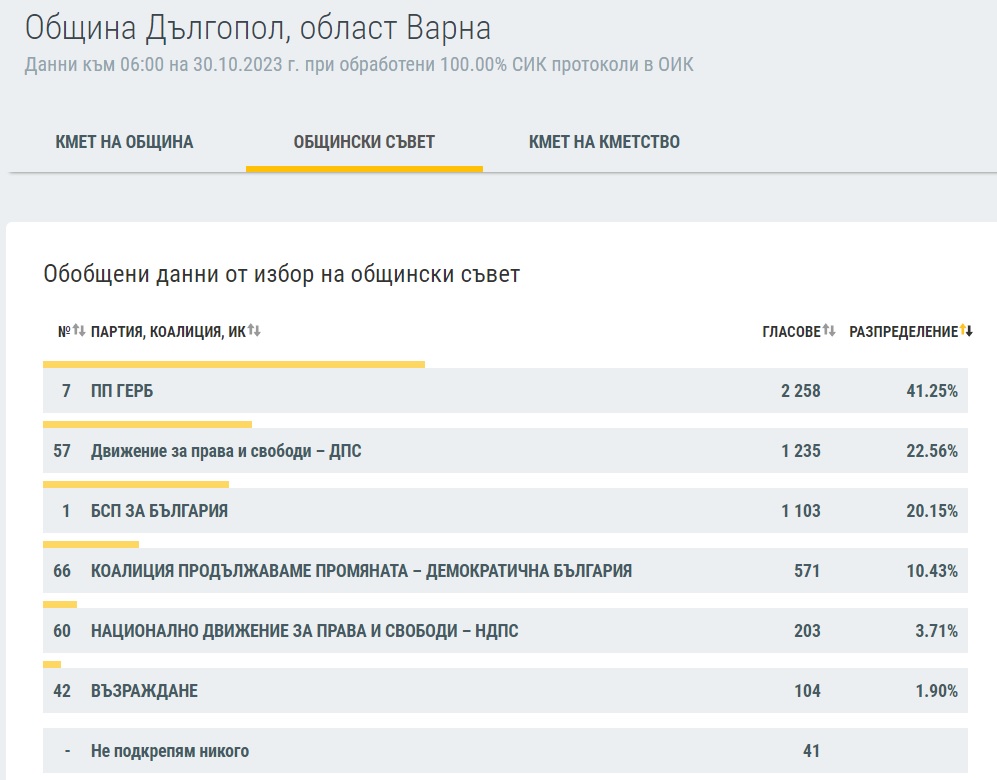Click the 2 258 votes value
997x780 pixels.
[801, 390]
